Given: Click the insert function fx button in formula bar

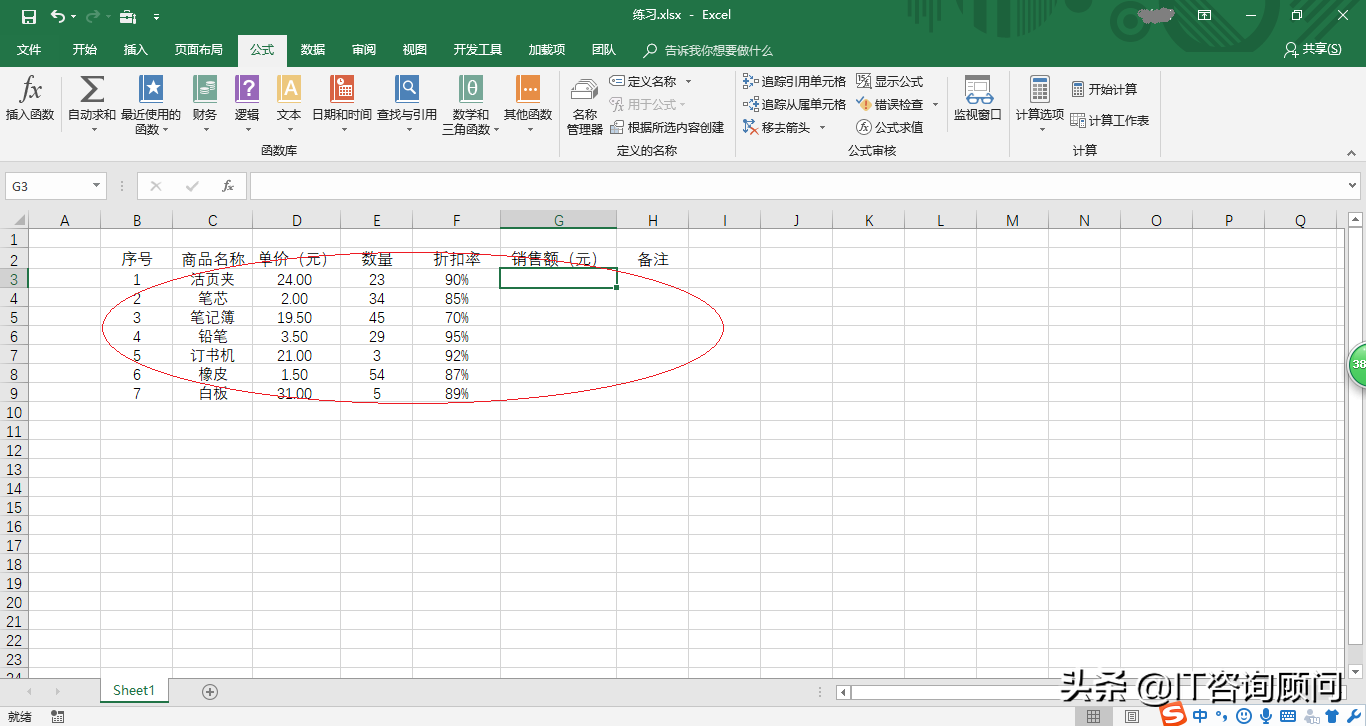Looking at the screenshot, I should [228, 186].
